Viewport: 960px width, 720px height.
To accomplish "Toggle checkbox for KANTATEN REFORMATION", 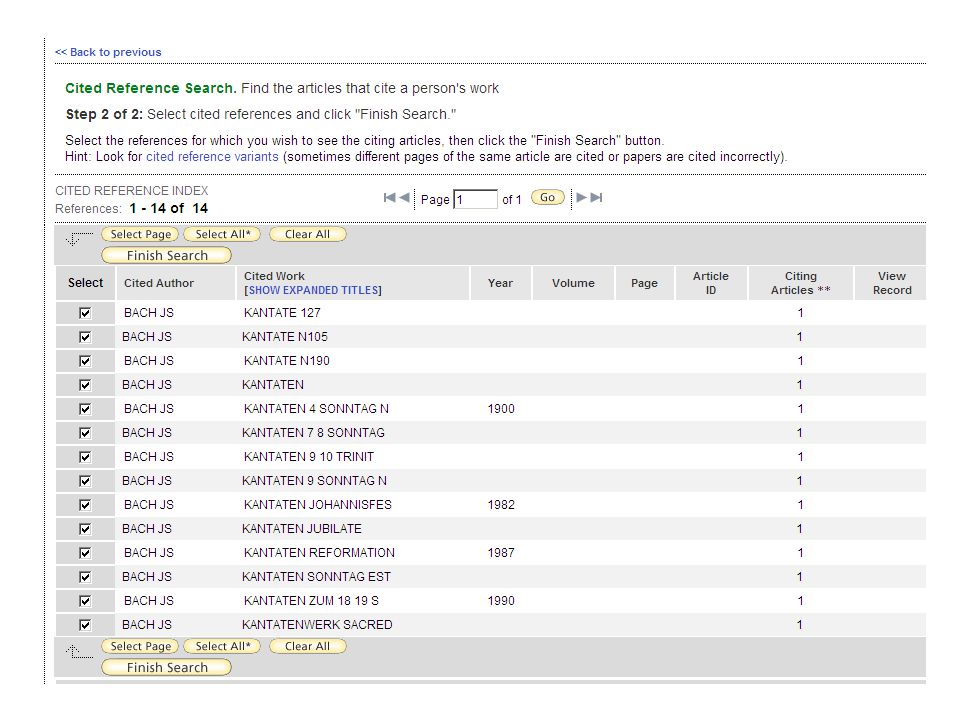I will tap(84, 553).
